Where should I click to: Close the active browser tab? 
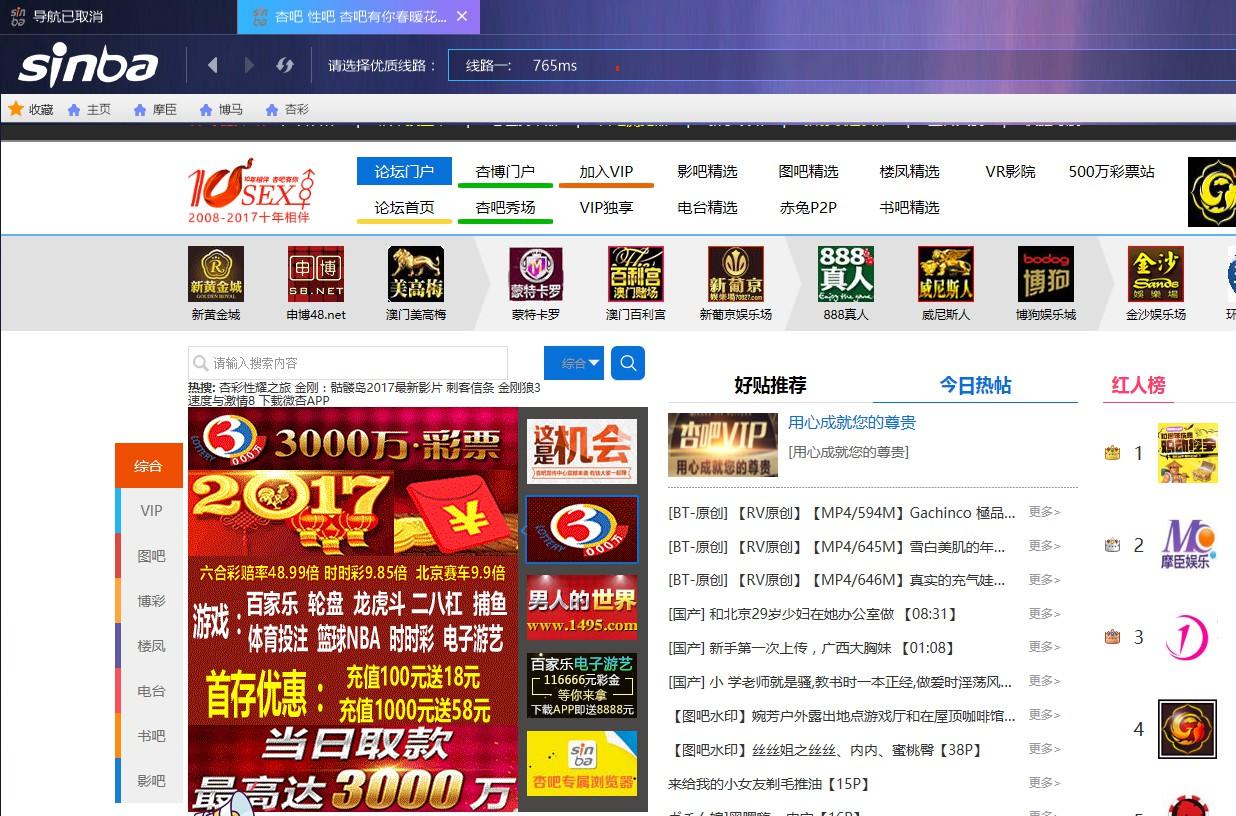tap(461, 16)
